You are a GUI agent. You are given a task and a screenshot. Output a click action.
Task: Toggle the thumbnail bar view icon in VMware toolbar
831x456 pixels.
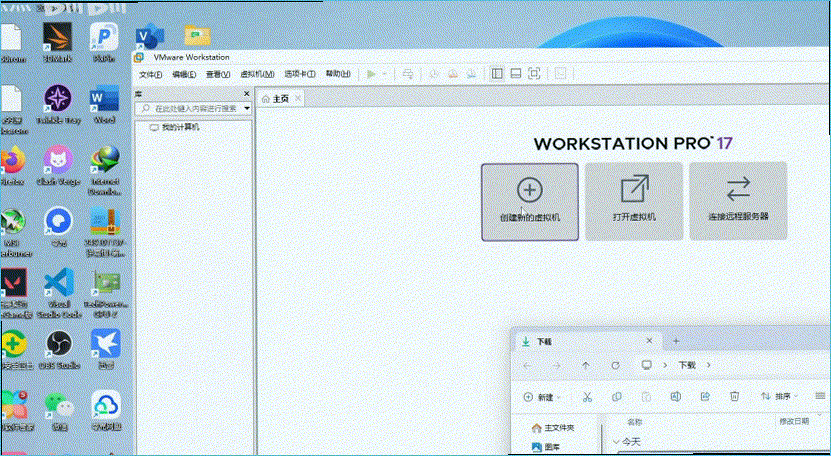click(516, 74)
